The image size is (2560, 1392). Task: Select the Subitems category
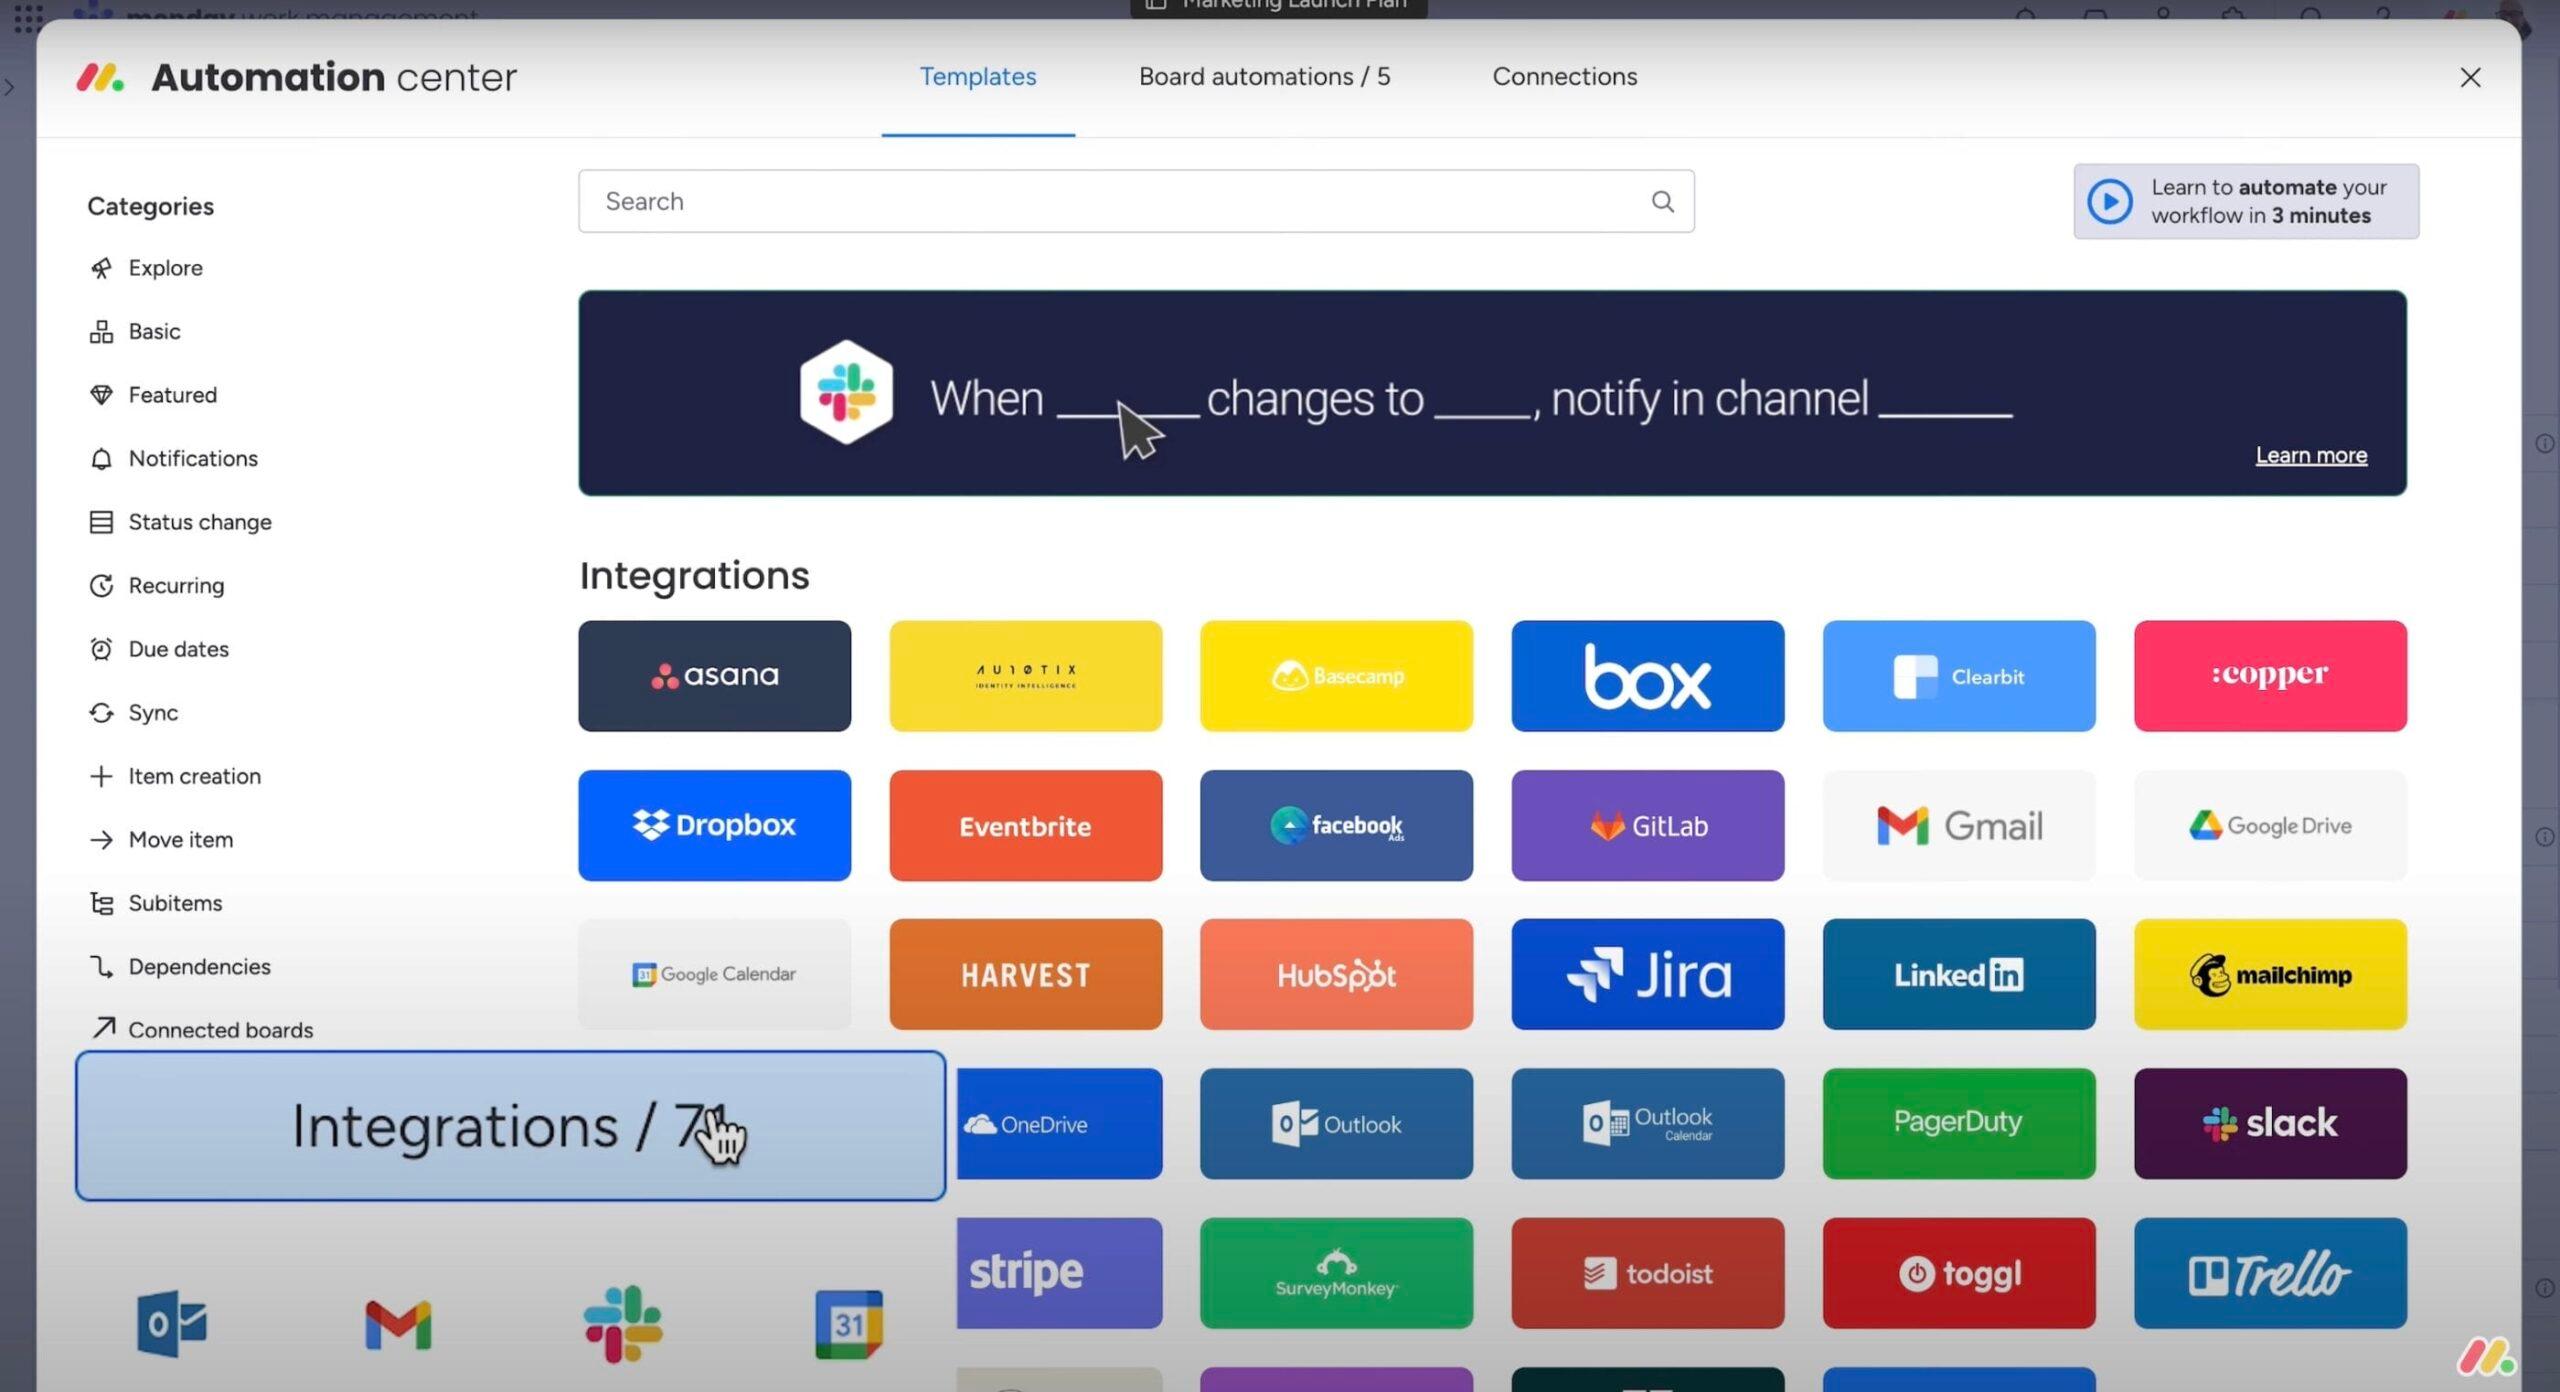[x=155, y=903]
